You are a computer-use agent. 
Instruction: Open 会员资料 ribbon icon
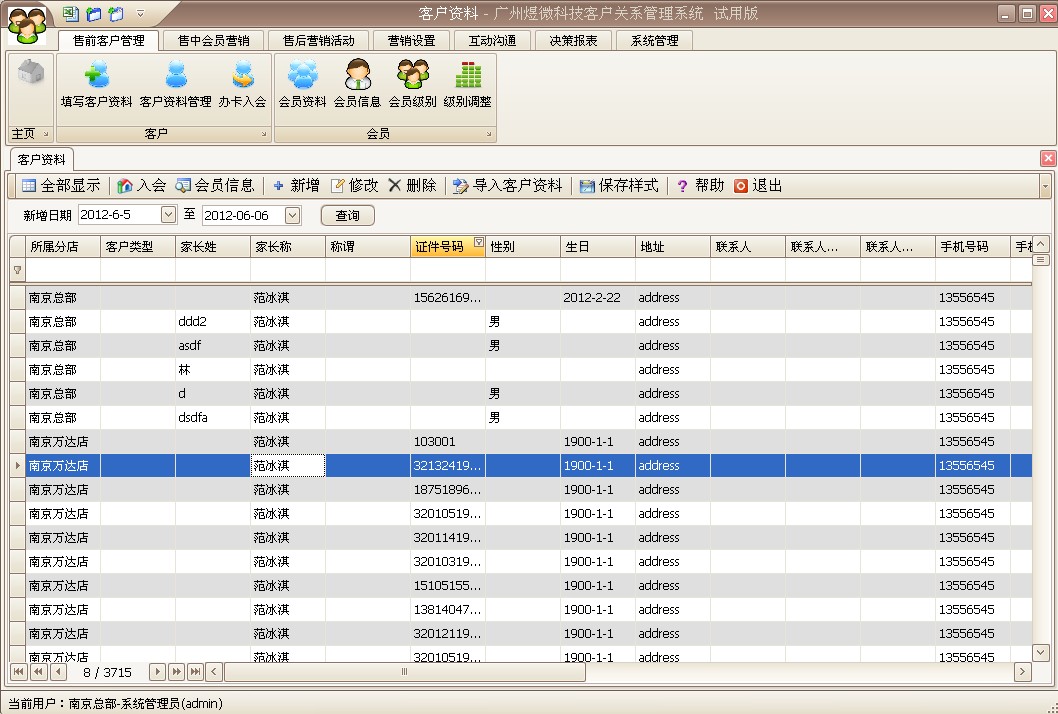(x=302, y=84)
